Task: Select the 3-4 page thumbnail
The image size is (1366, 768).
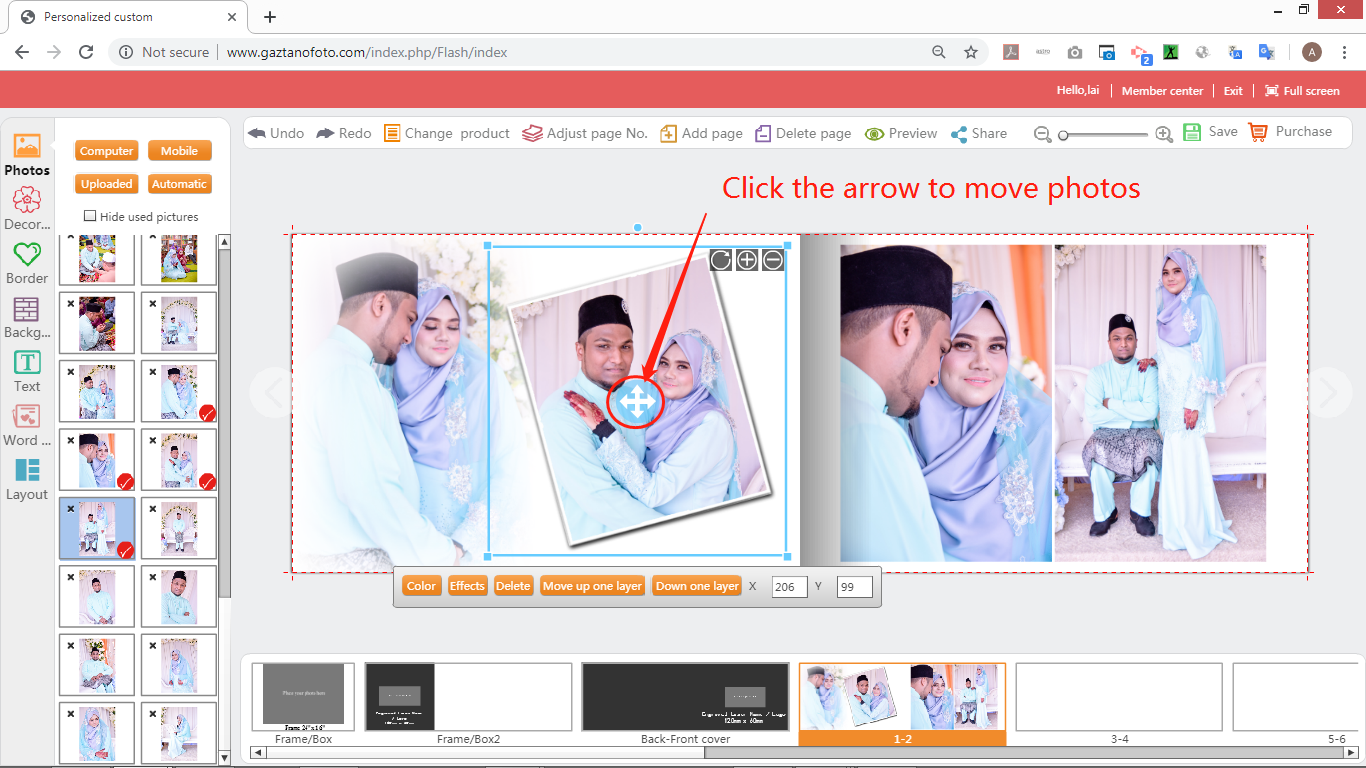Action: [x=1119, y=698]
